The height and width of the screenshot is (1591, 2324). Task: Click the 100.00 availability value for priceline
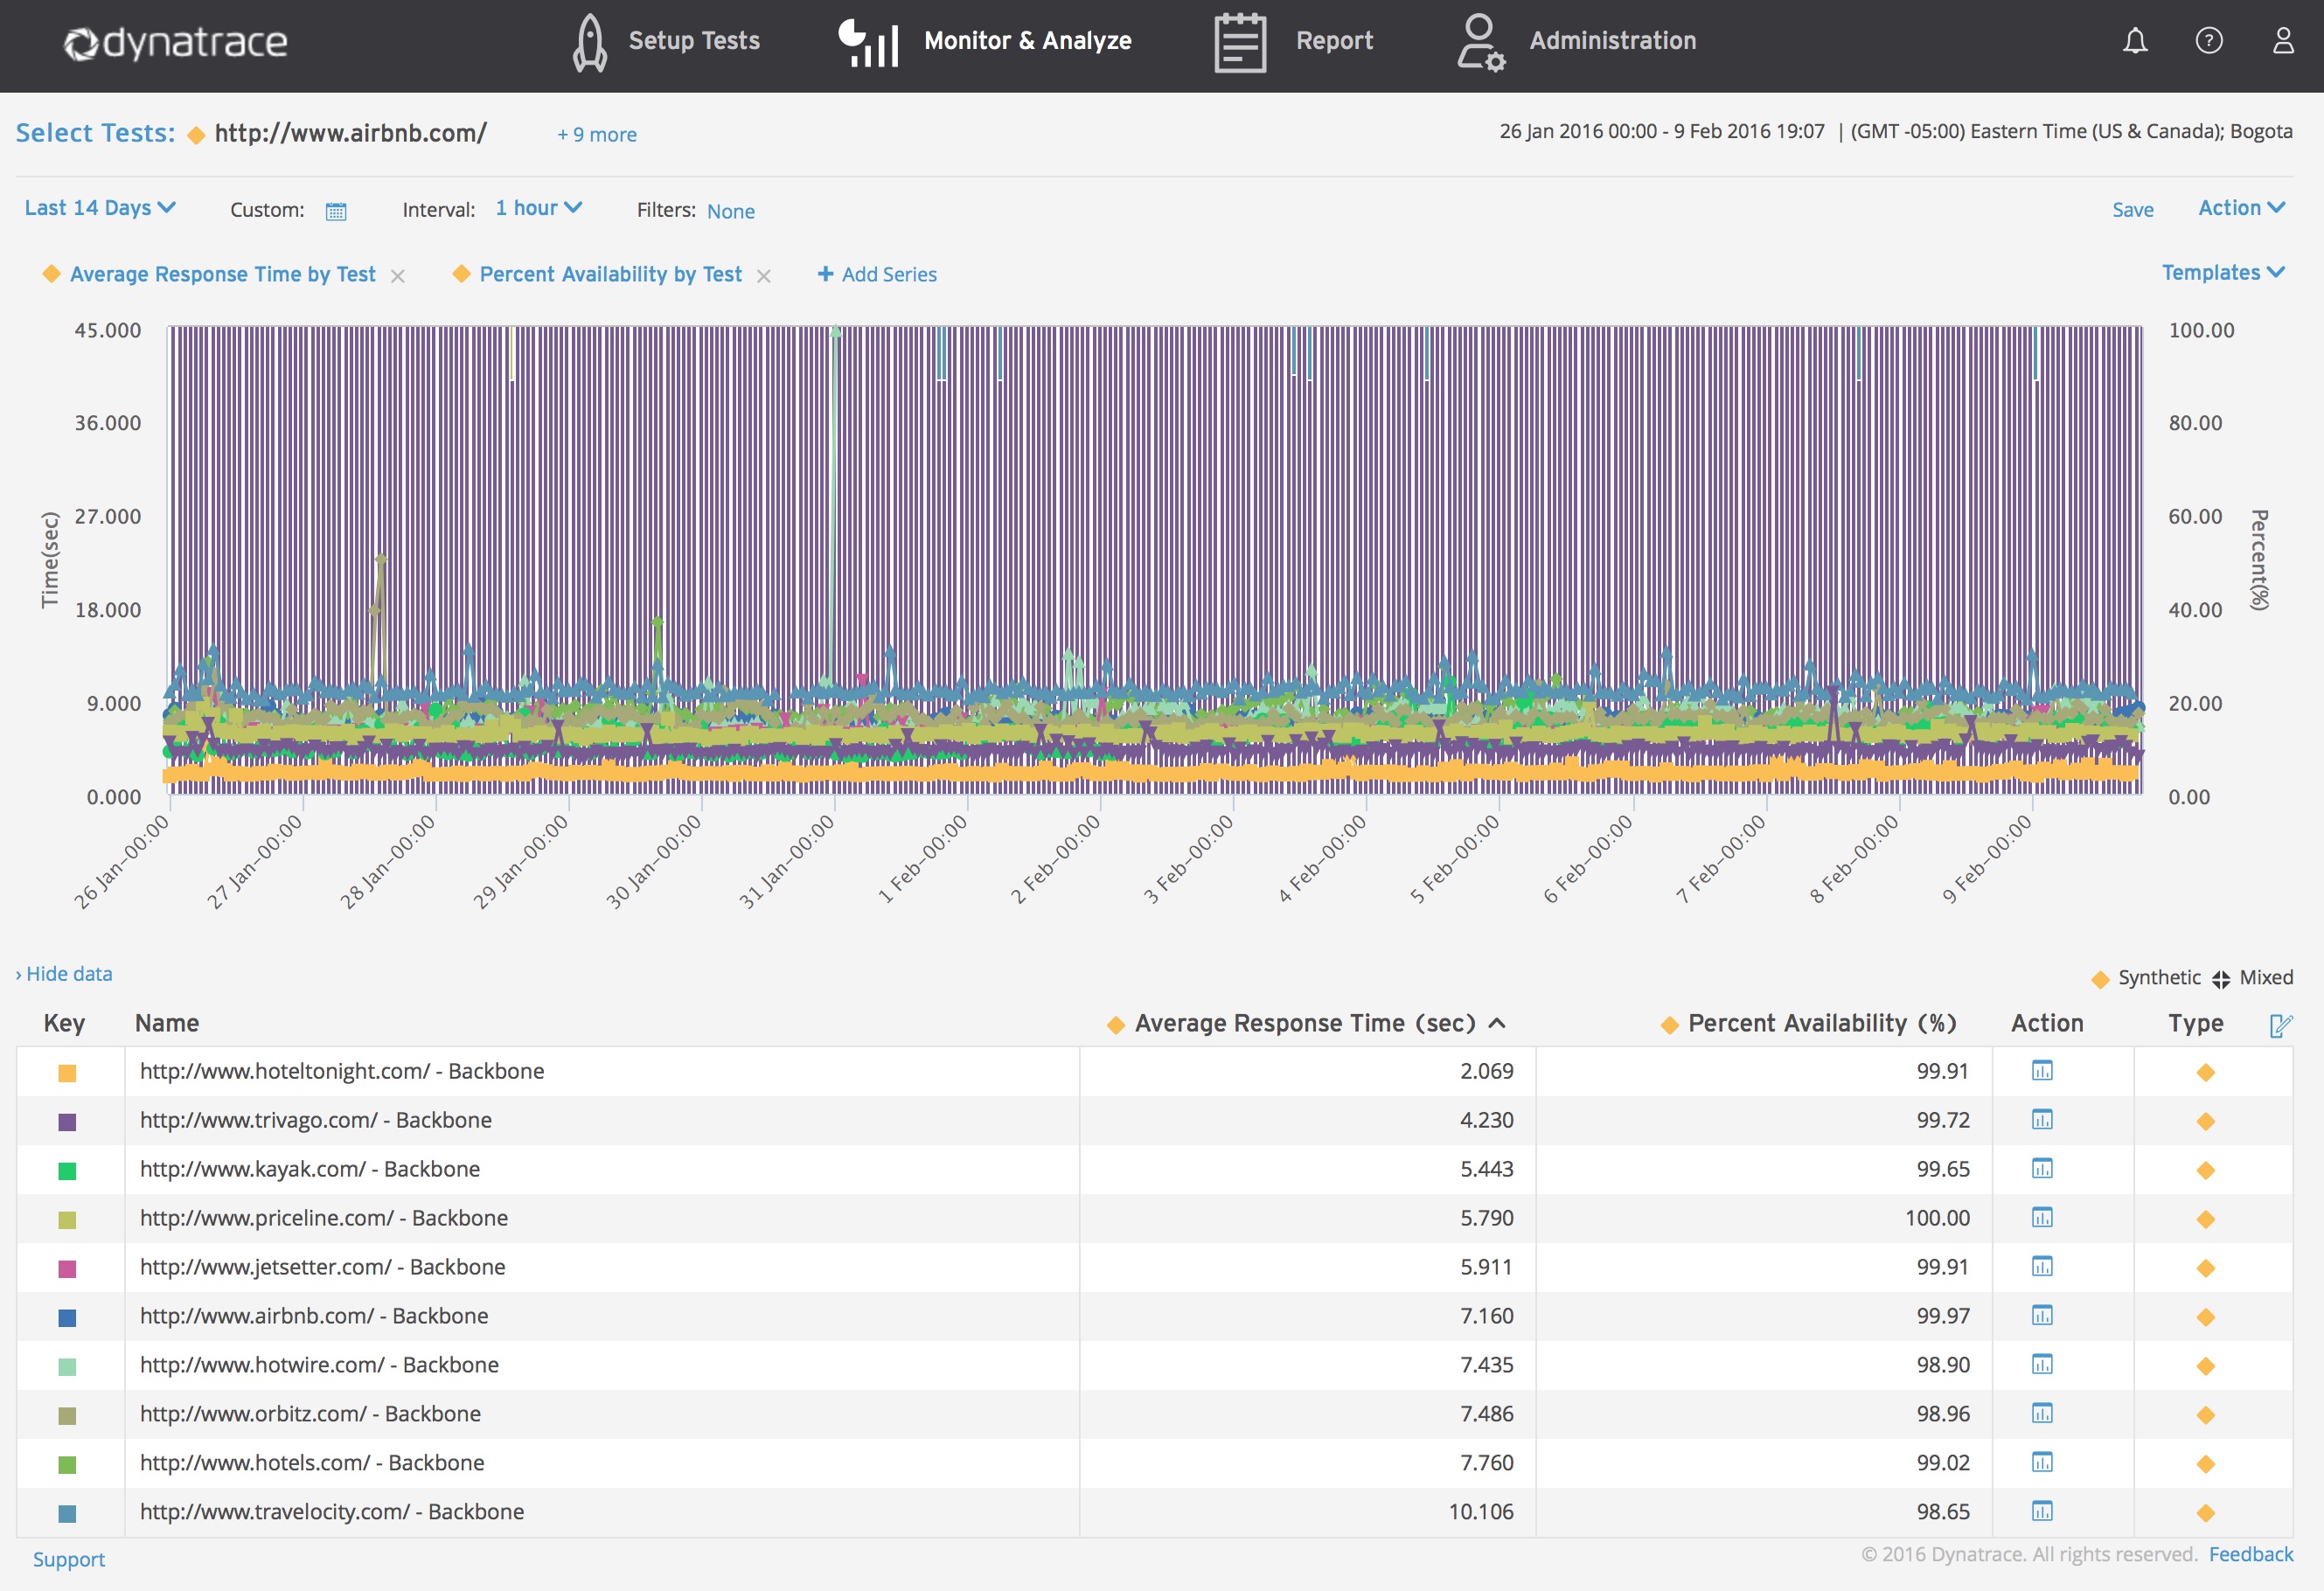coord(1937,1218)
